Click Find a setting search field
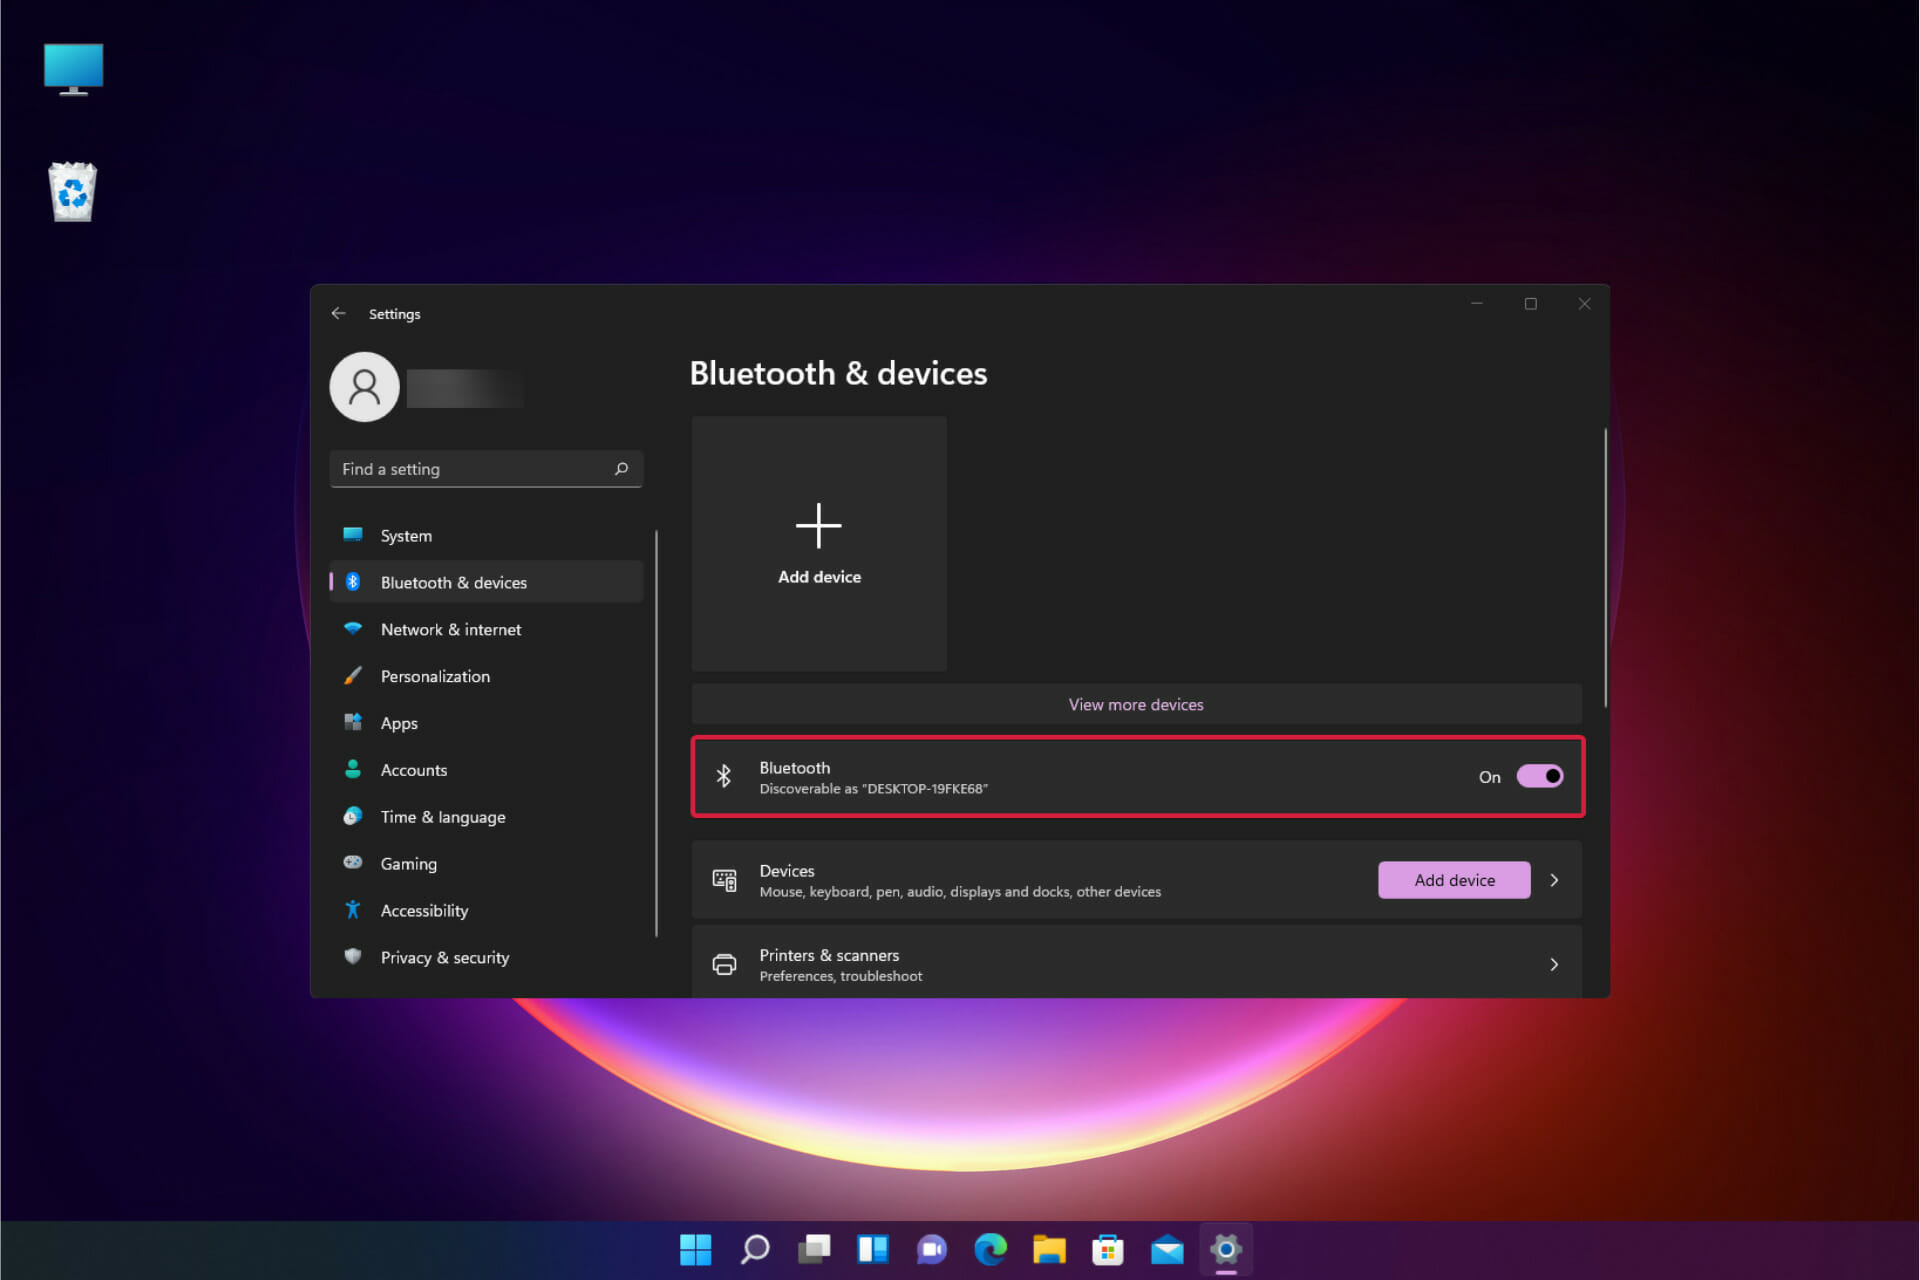Viewport: 1920px width, 1280px height. [486, 469]
